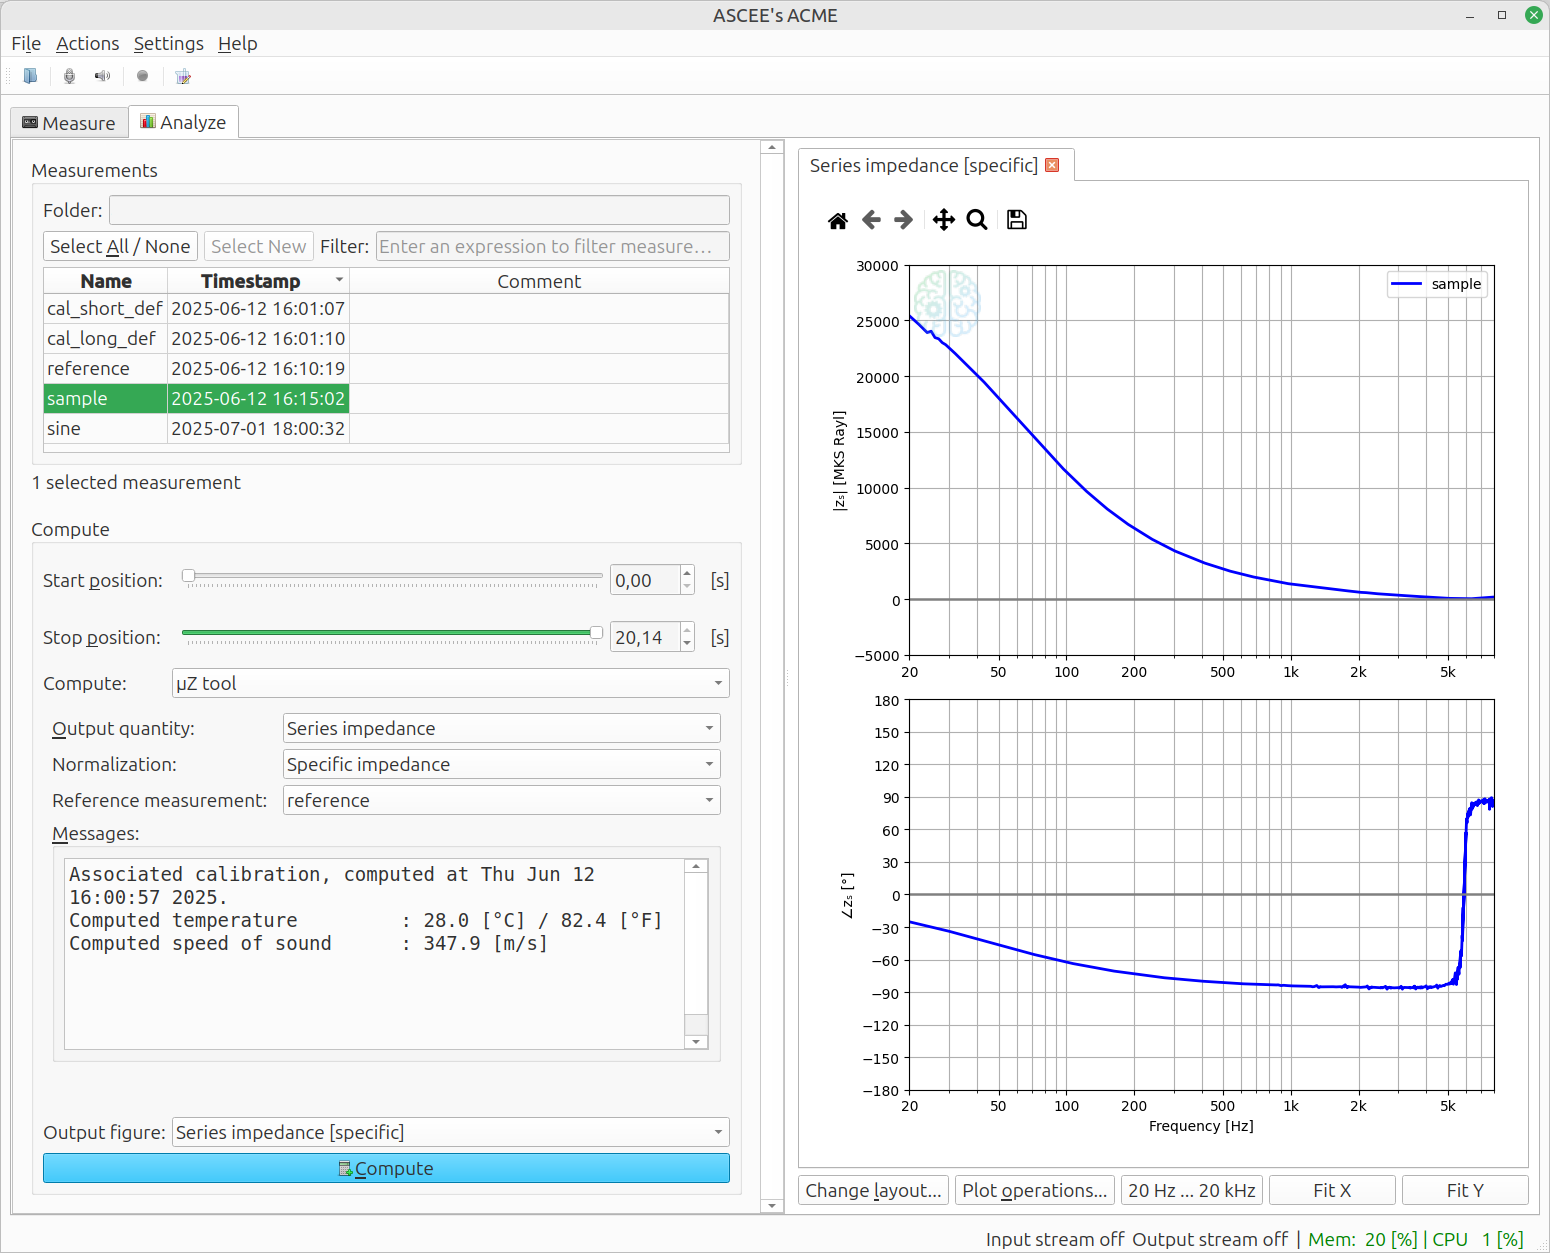Click Select All / None button

tap(120, 246)
